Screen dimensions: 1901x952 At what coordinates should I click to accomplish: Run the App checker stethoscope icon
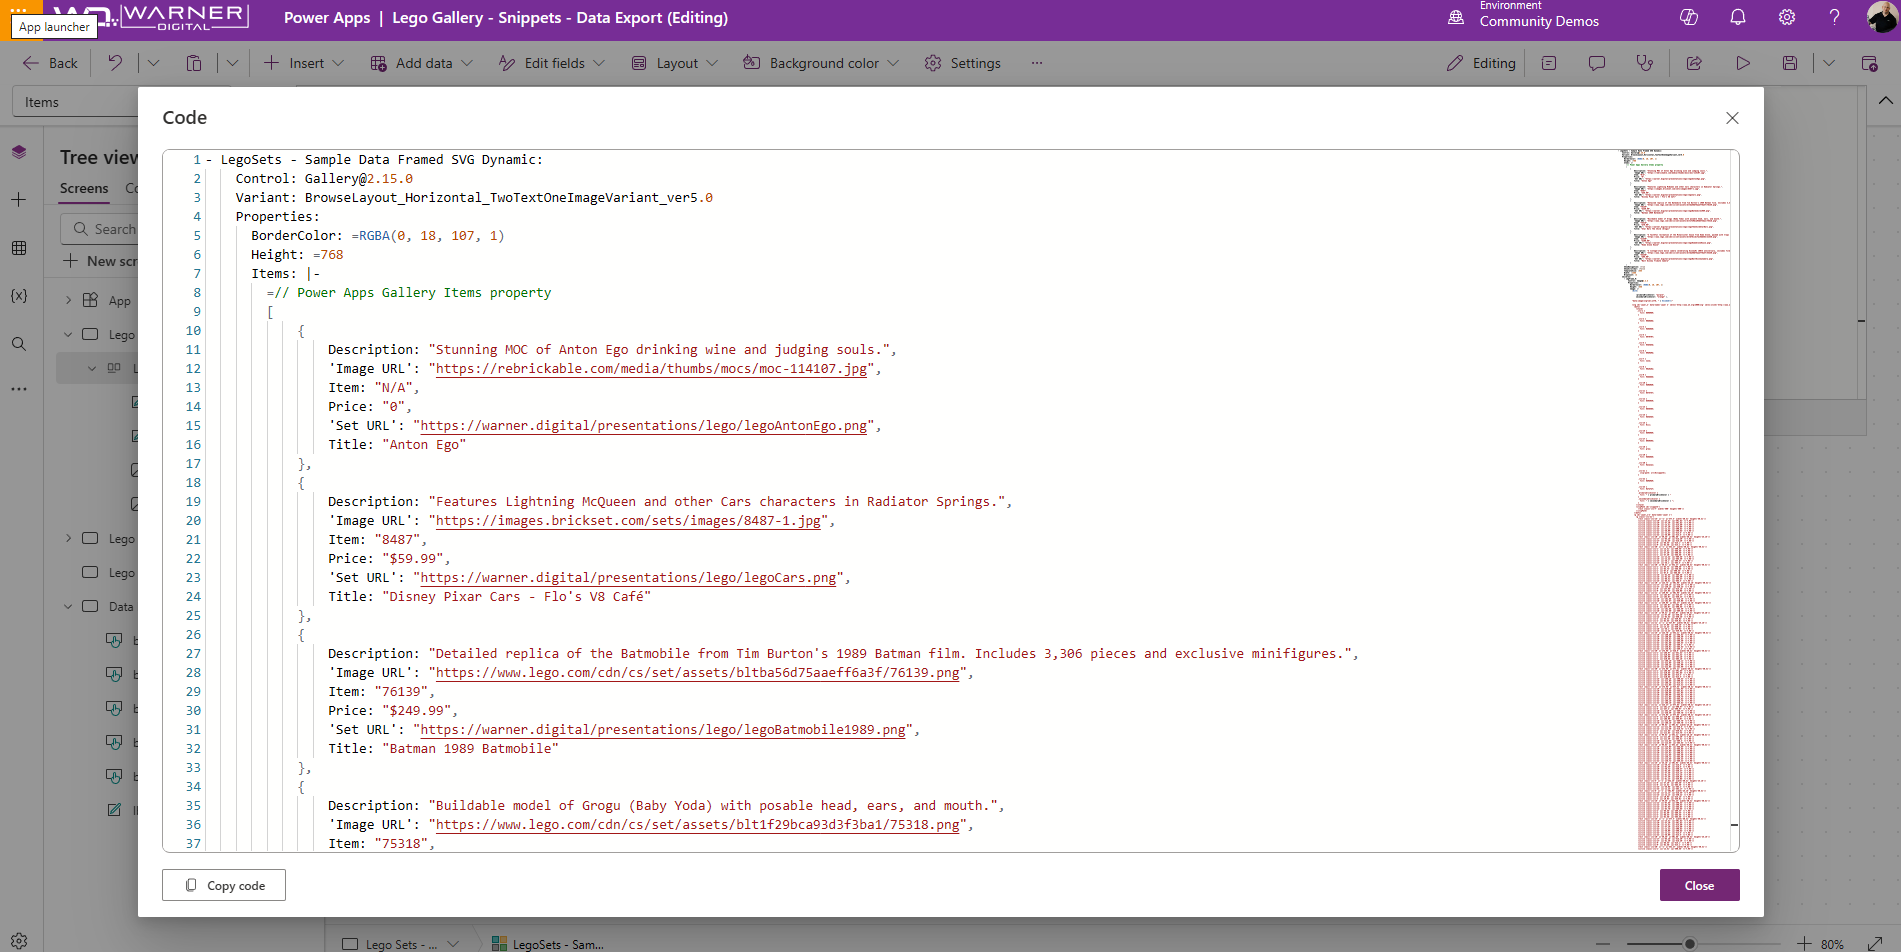(1645, 63)
